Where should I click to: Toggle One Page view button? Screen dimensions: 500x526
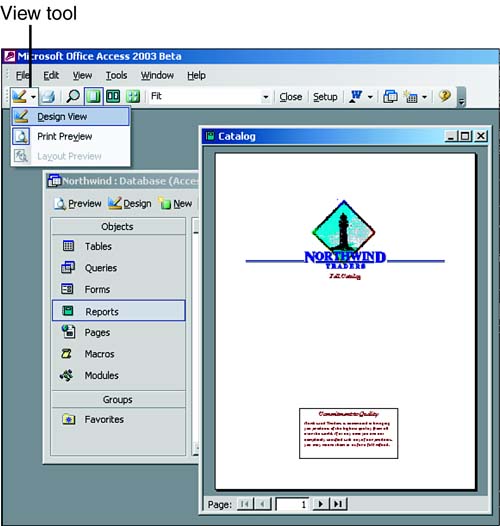pos(93,97)
